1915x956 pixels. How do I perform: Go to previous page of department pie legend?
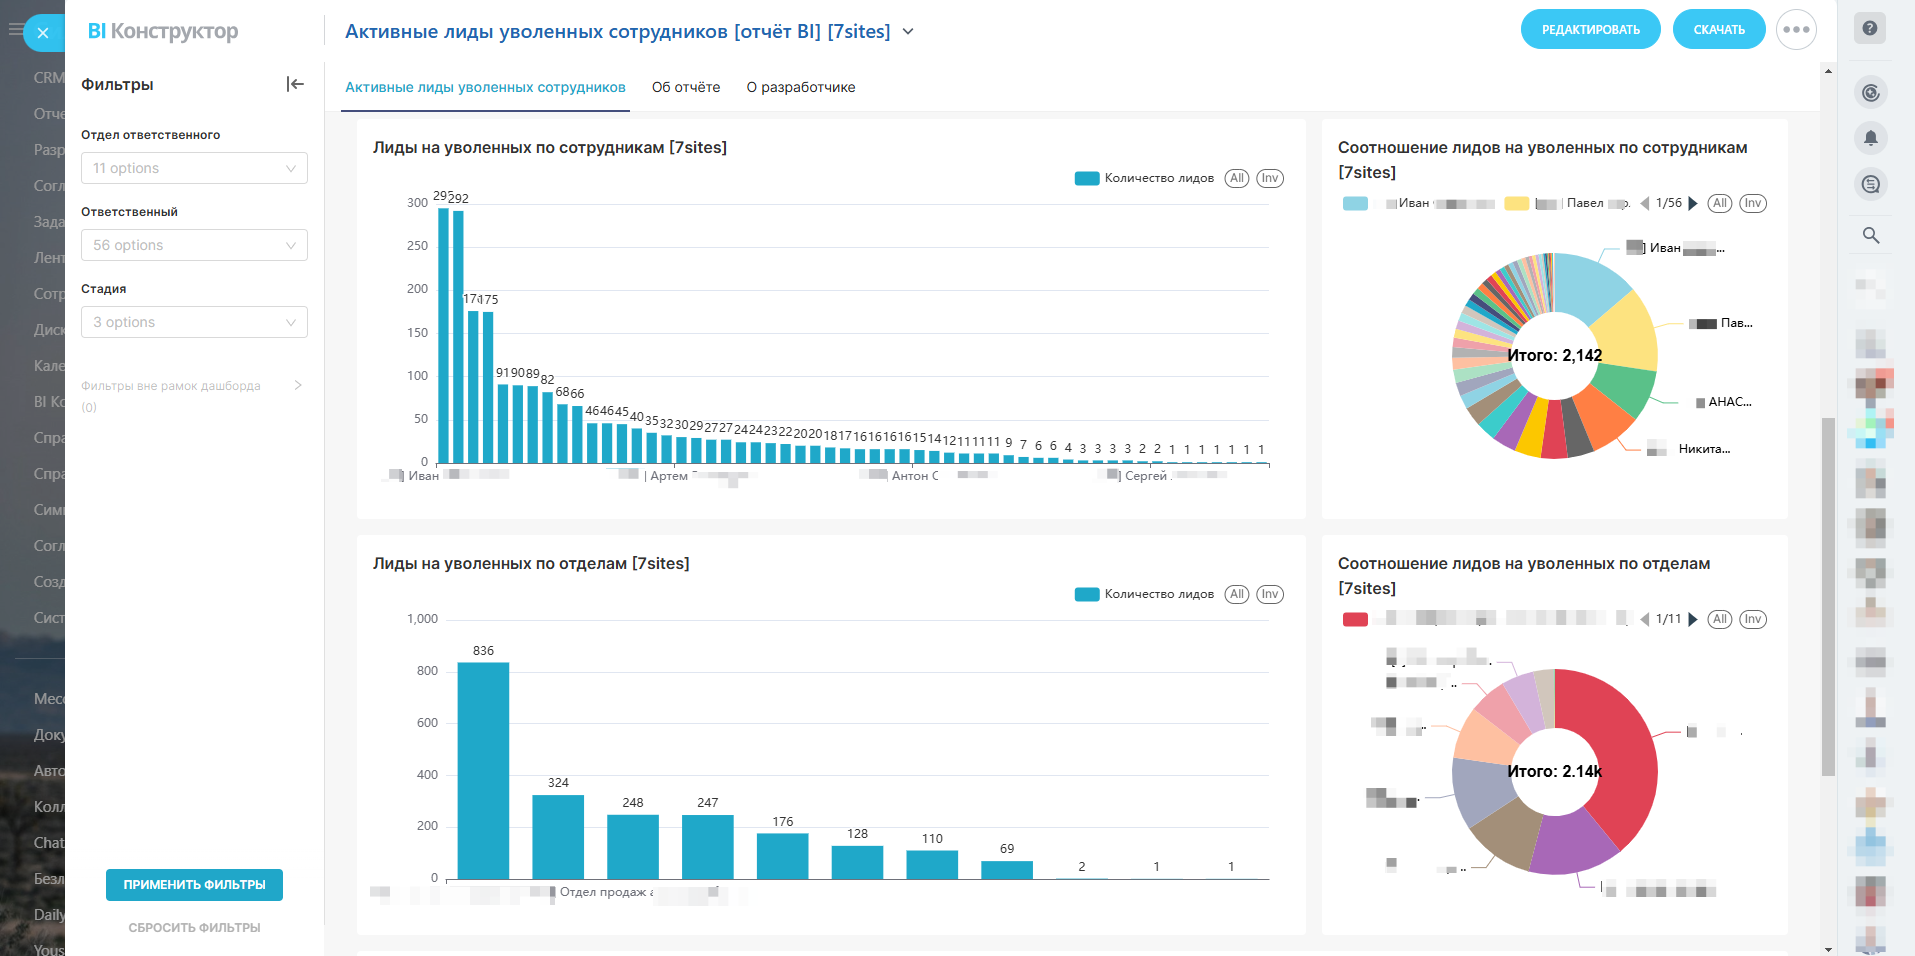pyautogui.click(x=1645, y=619)
